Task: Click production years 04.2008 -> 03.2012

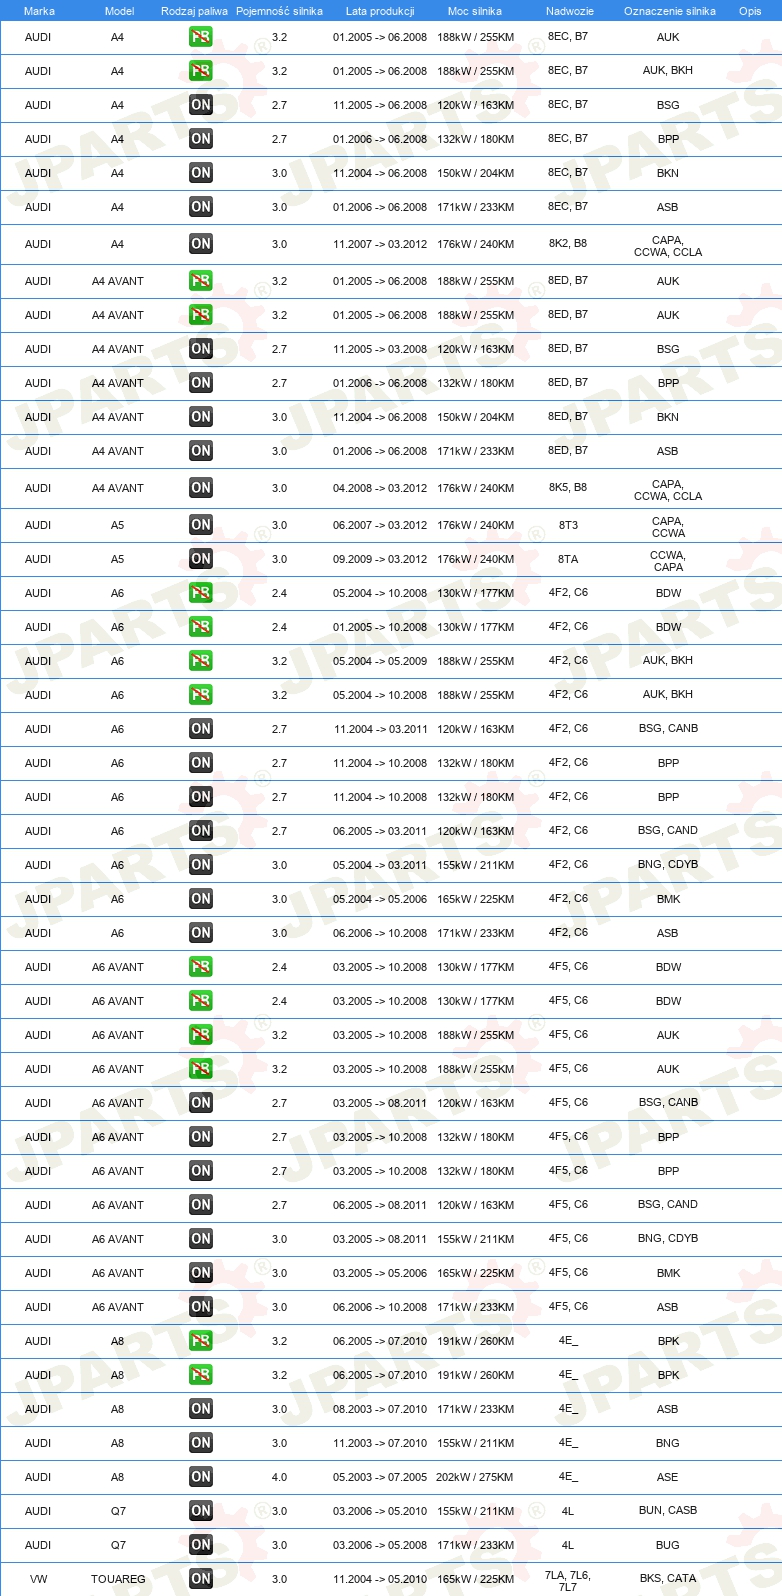Action: click(380, 488)
